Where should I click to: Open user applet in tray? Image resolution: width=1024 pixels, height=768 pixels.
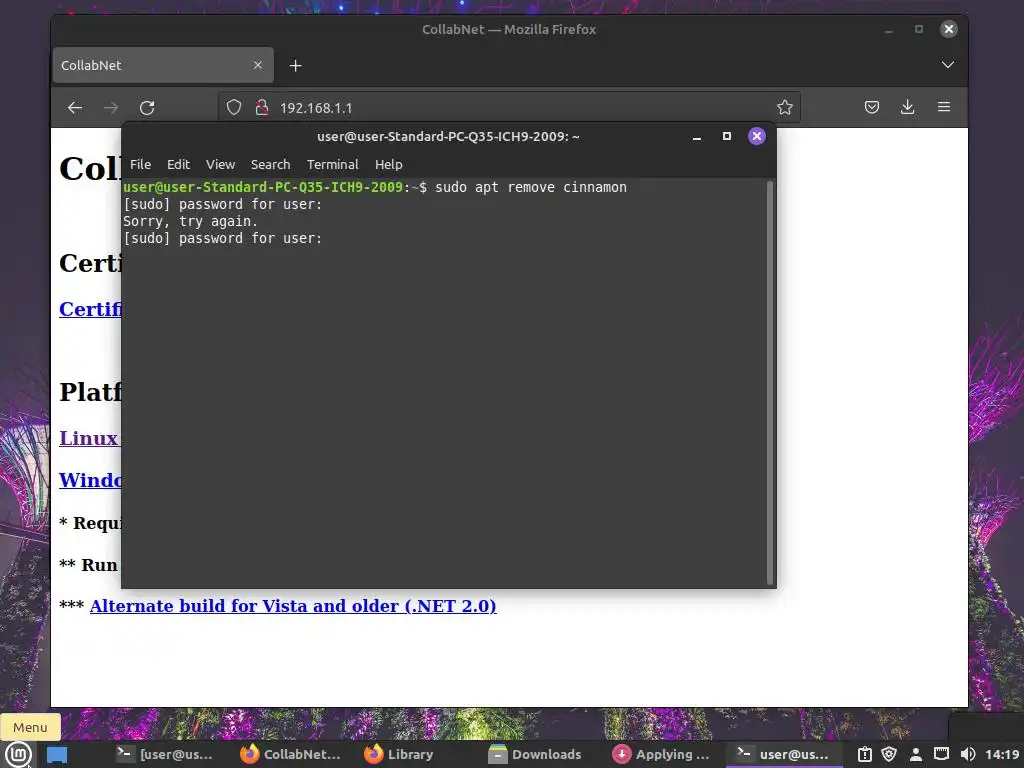click(916, 754)
